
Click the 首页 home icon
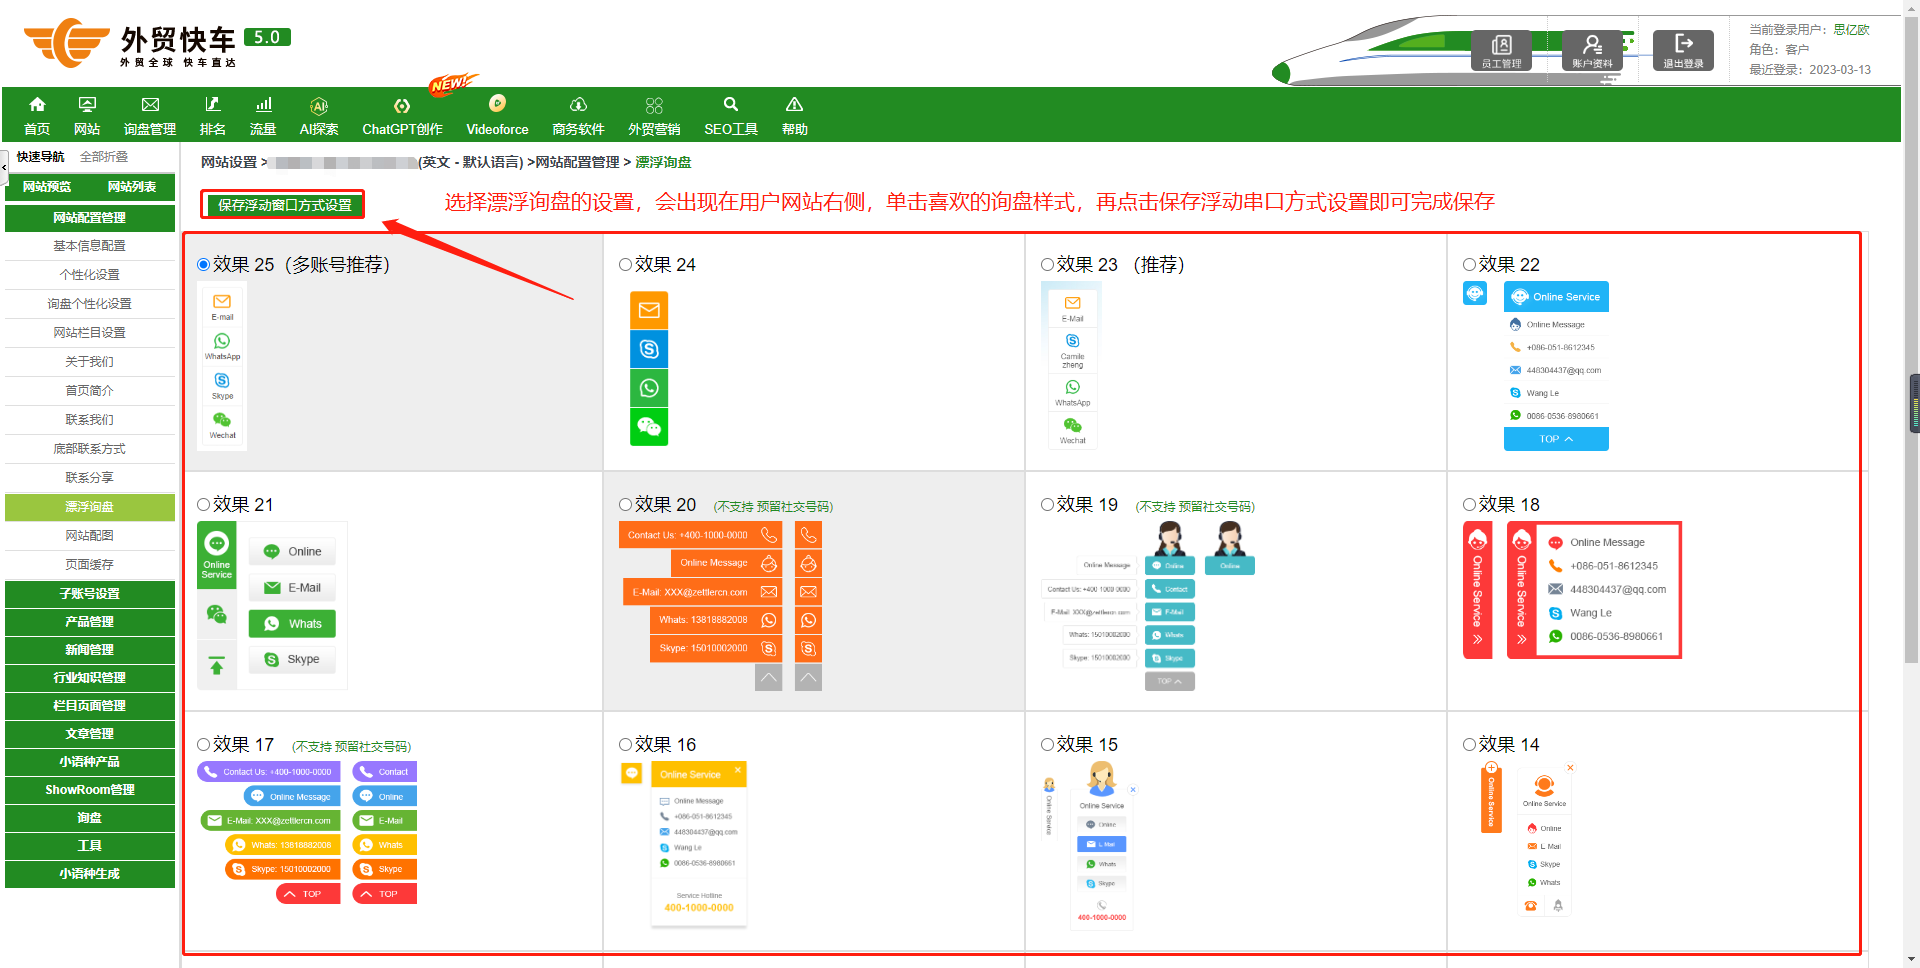[x=37, y=105]
